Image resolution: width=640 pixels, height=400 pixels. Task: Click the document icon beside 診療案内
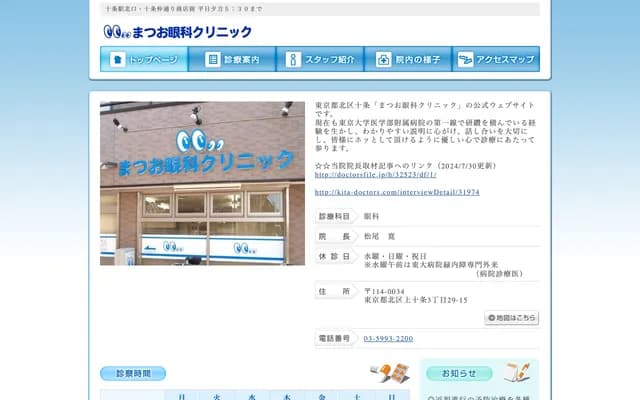[212, 59]
